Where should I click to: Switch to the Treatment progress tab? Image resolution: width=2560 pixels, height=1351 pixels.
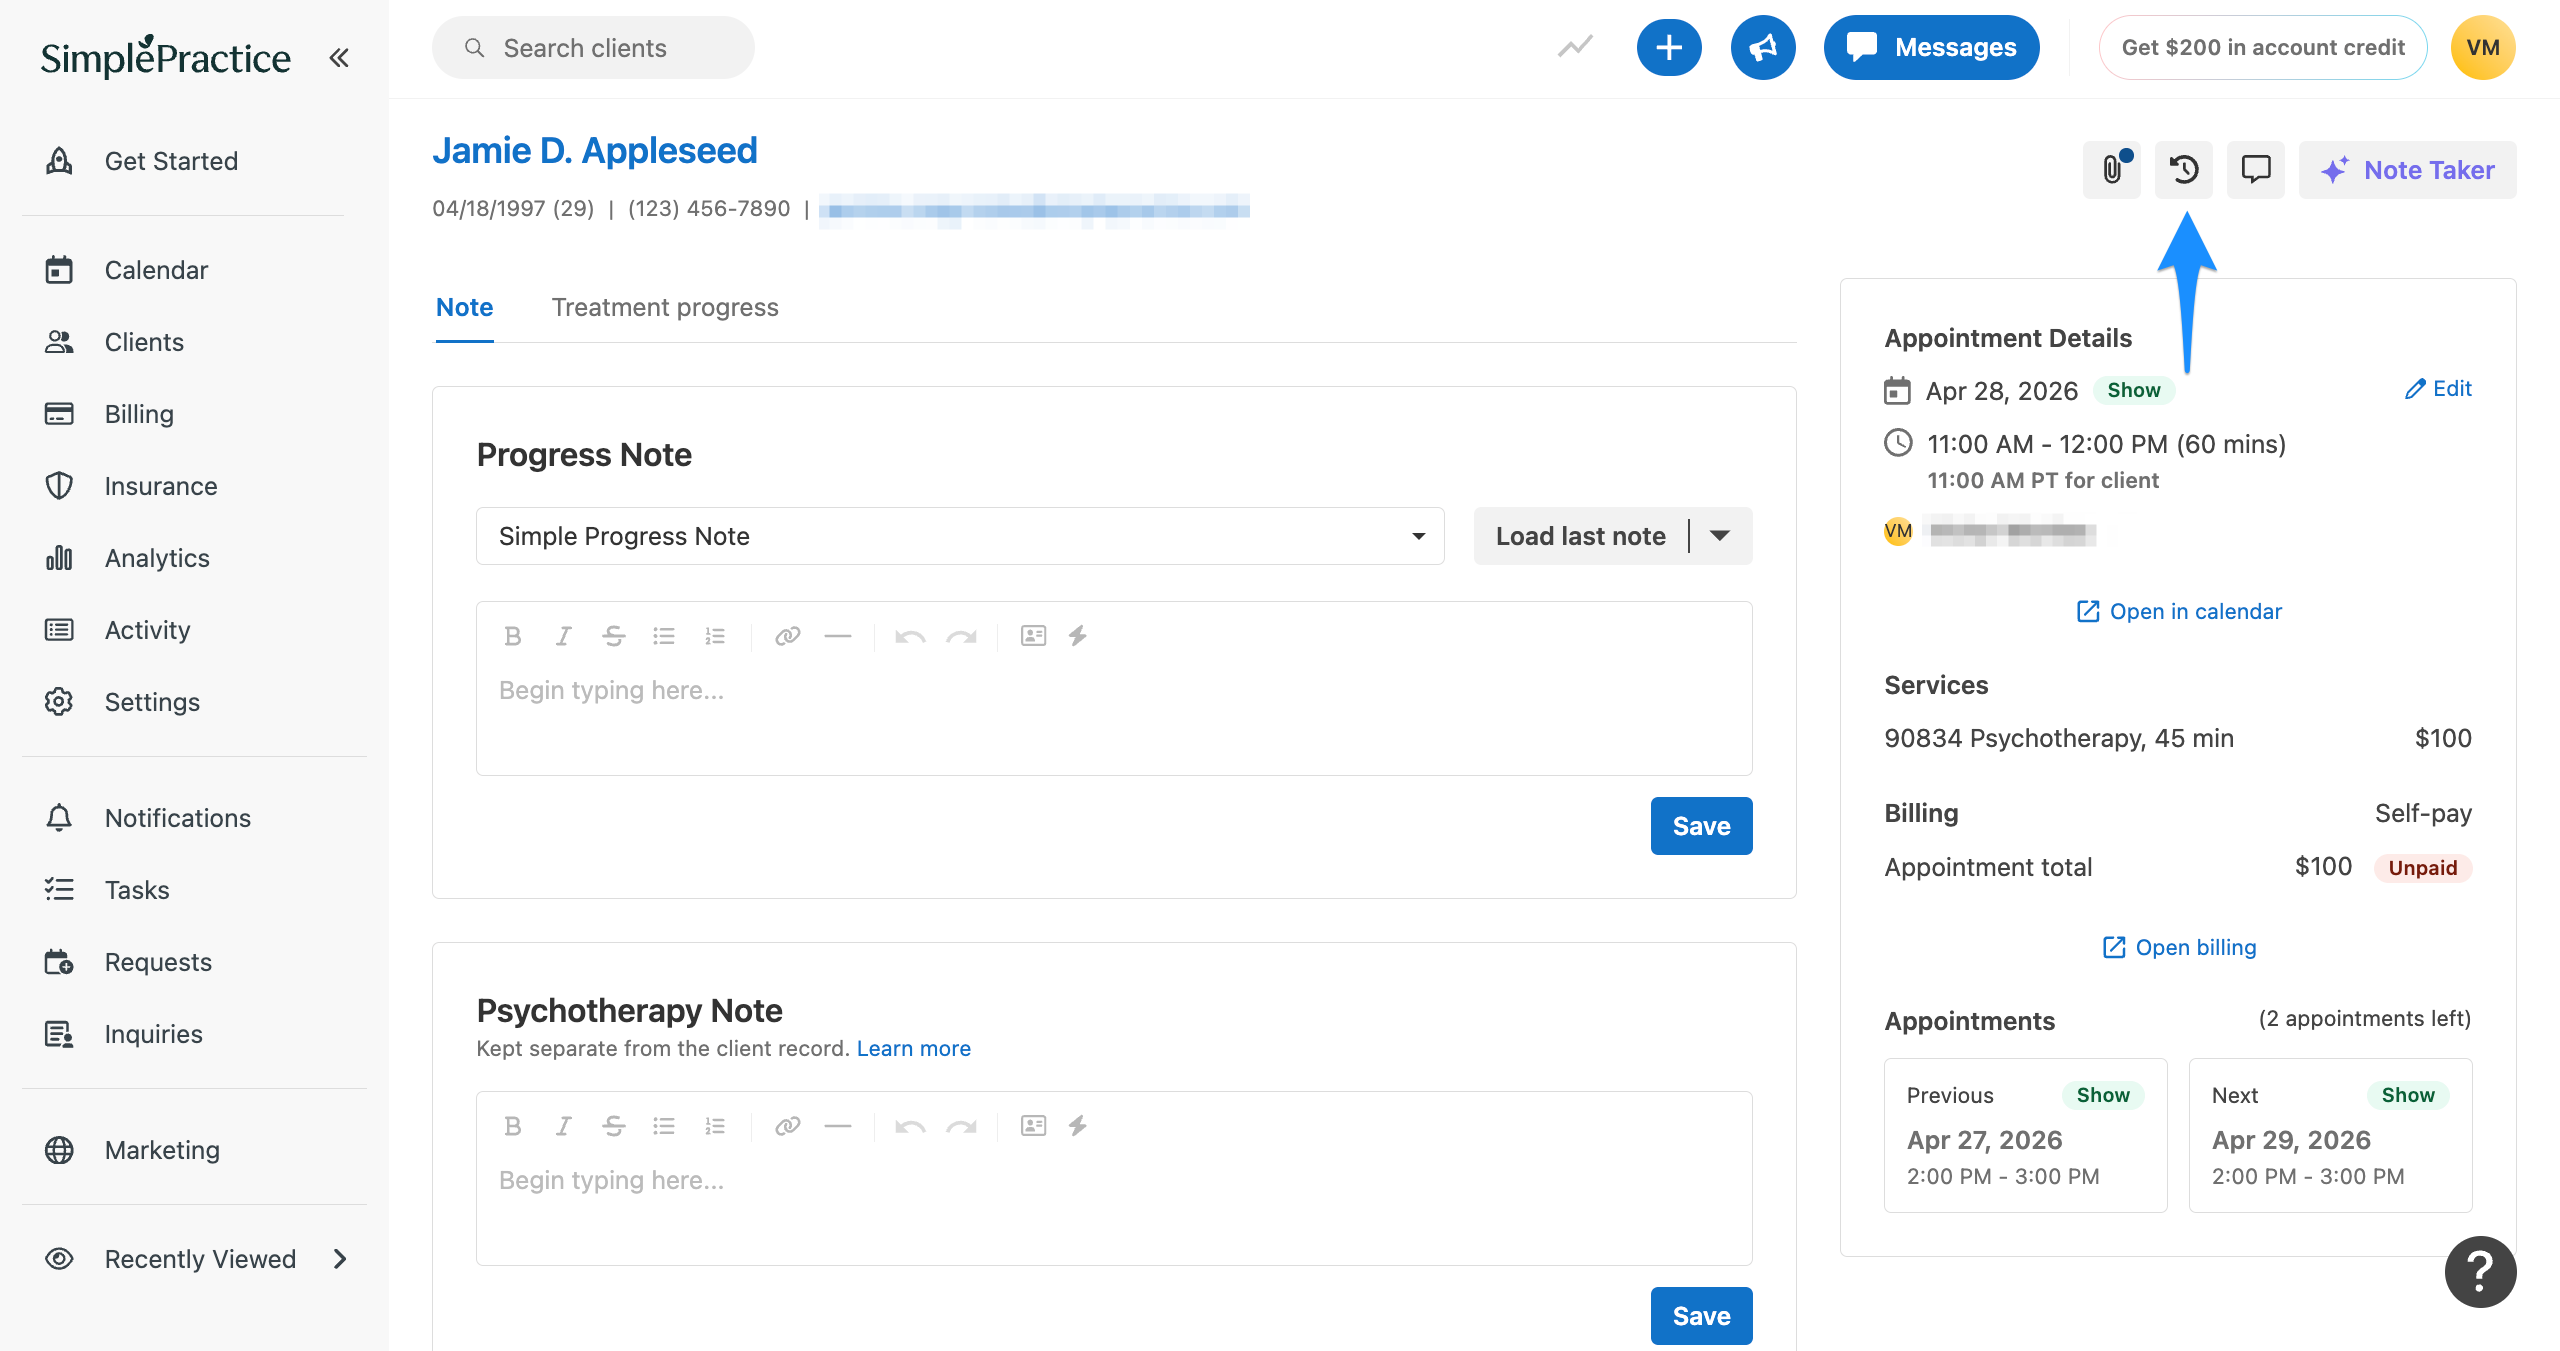pos(665,307)
